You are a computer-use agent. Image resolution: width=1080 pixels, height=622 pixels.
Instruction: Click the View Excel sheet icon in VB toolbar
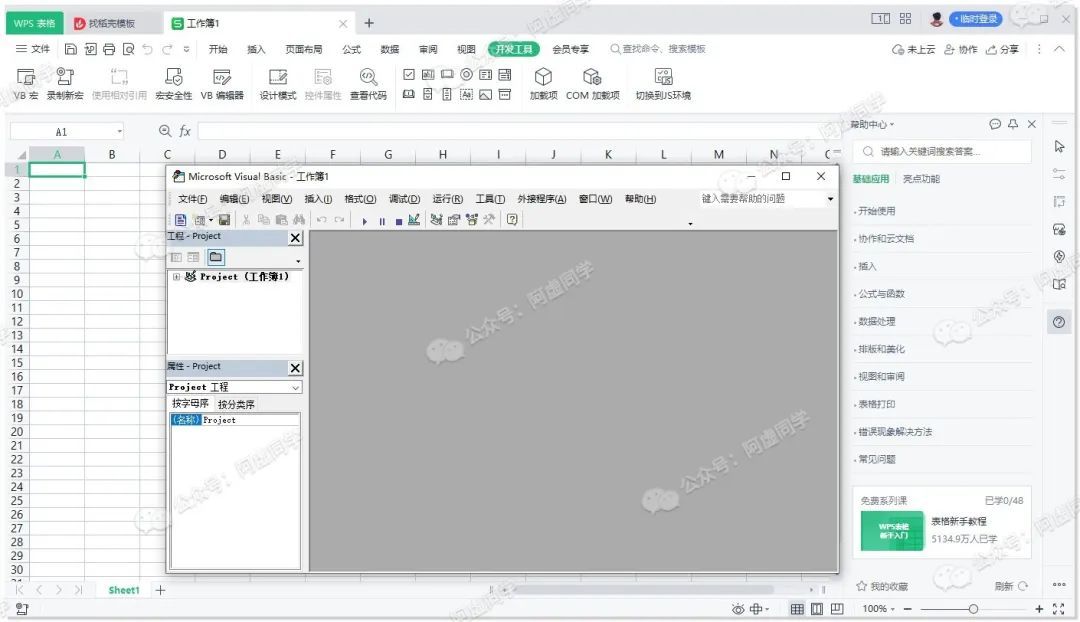180,220
